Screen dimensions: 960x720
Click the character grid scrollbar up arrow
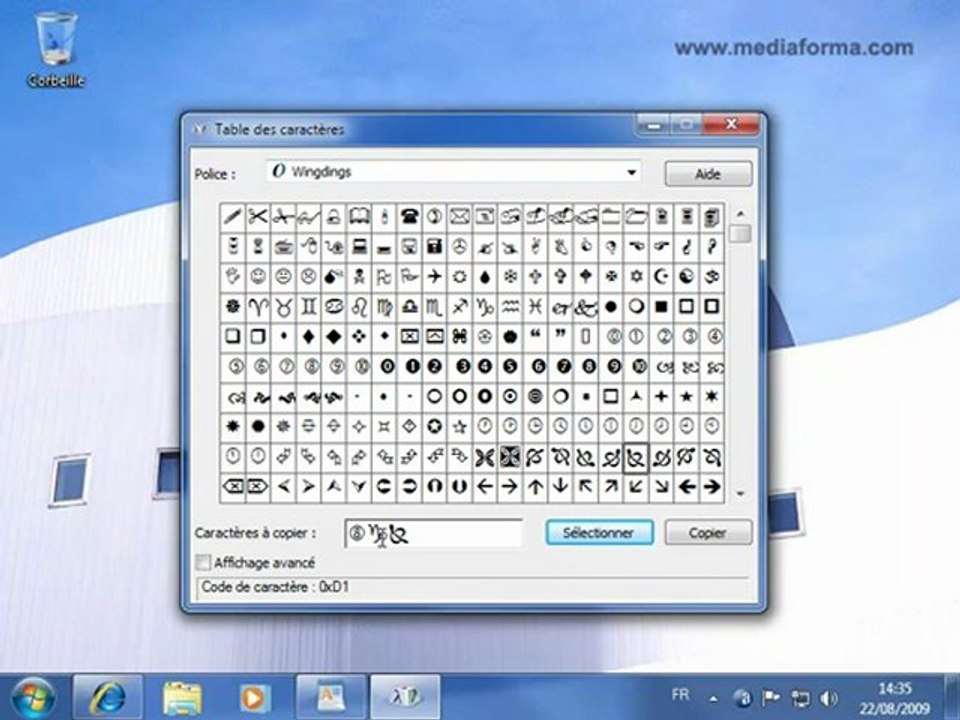(x=740, y=214)
